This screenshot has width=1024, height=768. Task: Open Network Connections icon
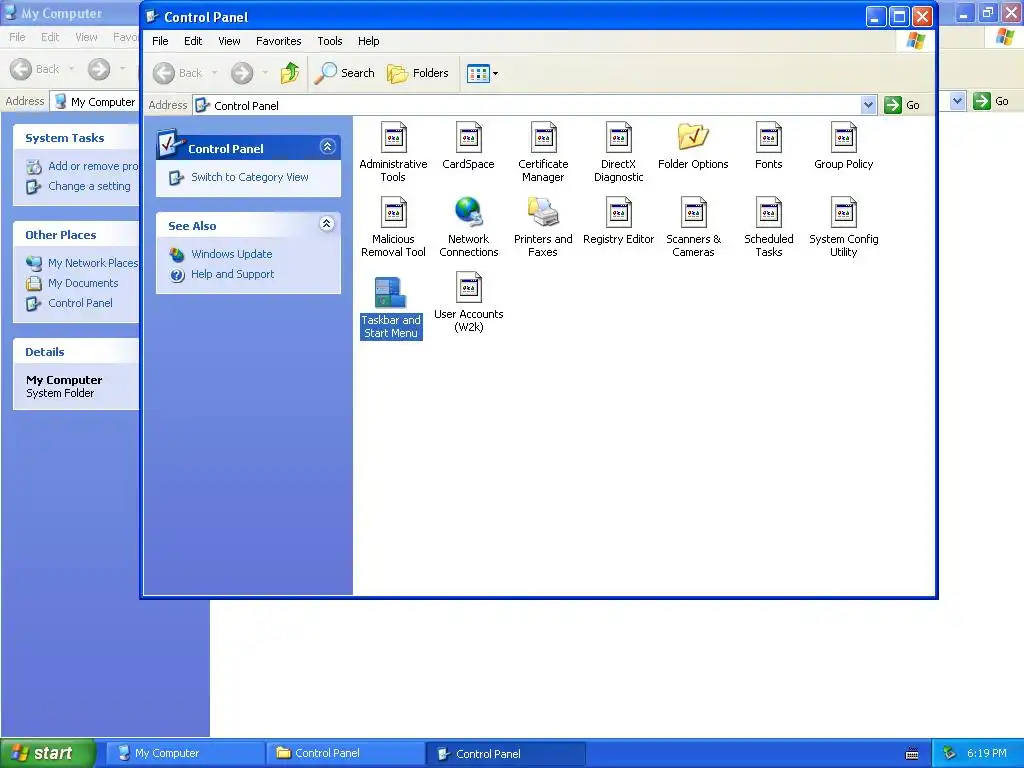coord(469,227)
